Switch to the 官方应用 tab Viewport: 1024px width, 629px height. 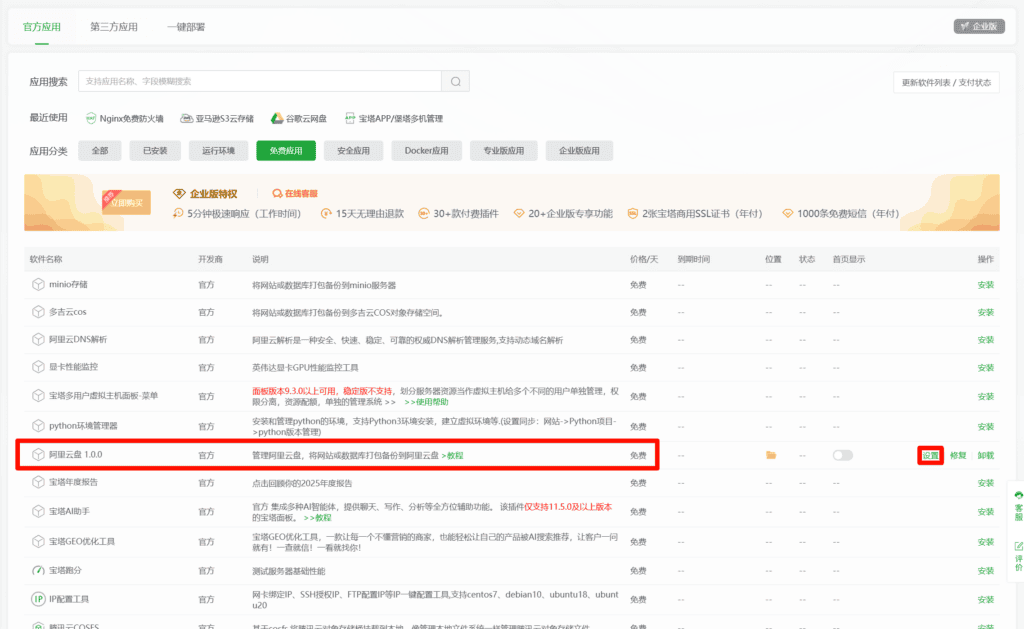click(x=42, y=27)
